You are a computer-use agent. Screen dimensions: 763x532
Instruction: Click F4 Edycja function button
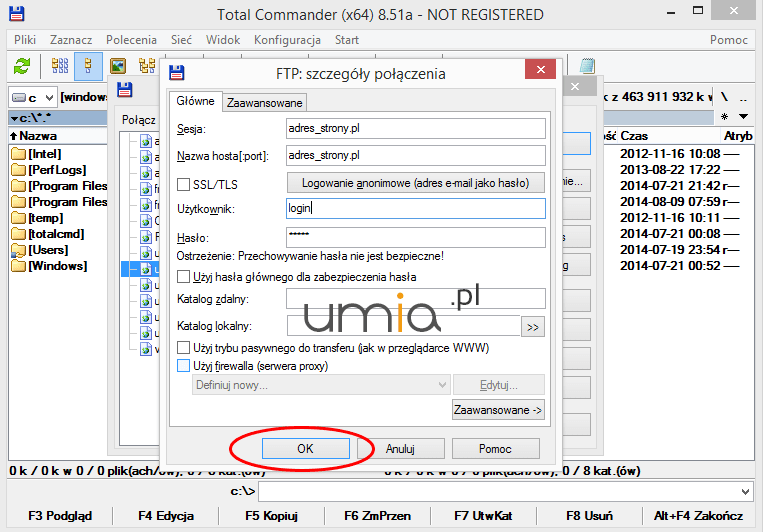tap(166, 516)
